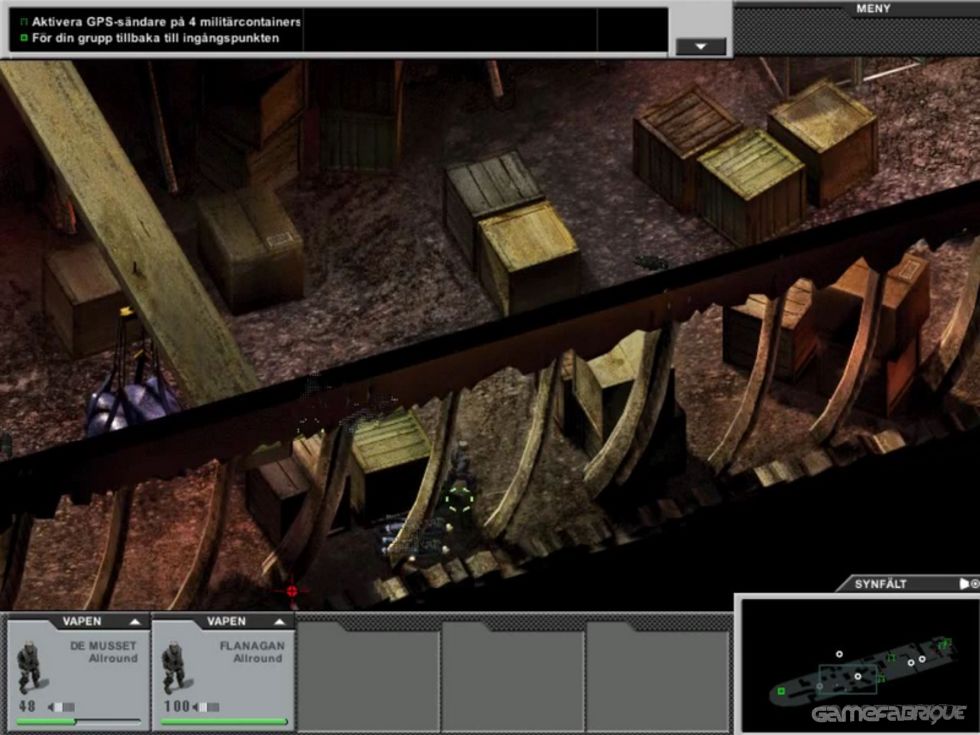Click Flanagan's ammo magazine icon
Screen dimensions: 980x735
207,707
